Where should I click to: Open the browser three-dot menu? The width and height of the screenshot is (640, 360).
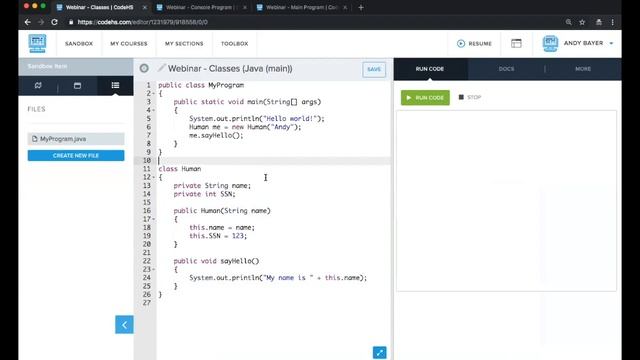[613, 22]
